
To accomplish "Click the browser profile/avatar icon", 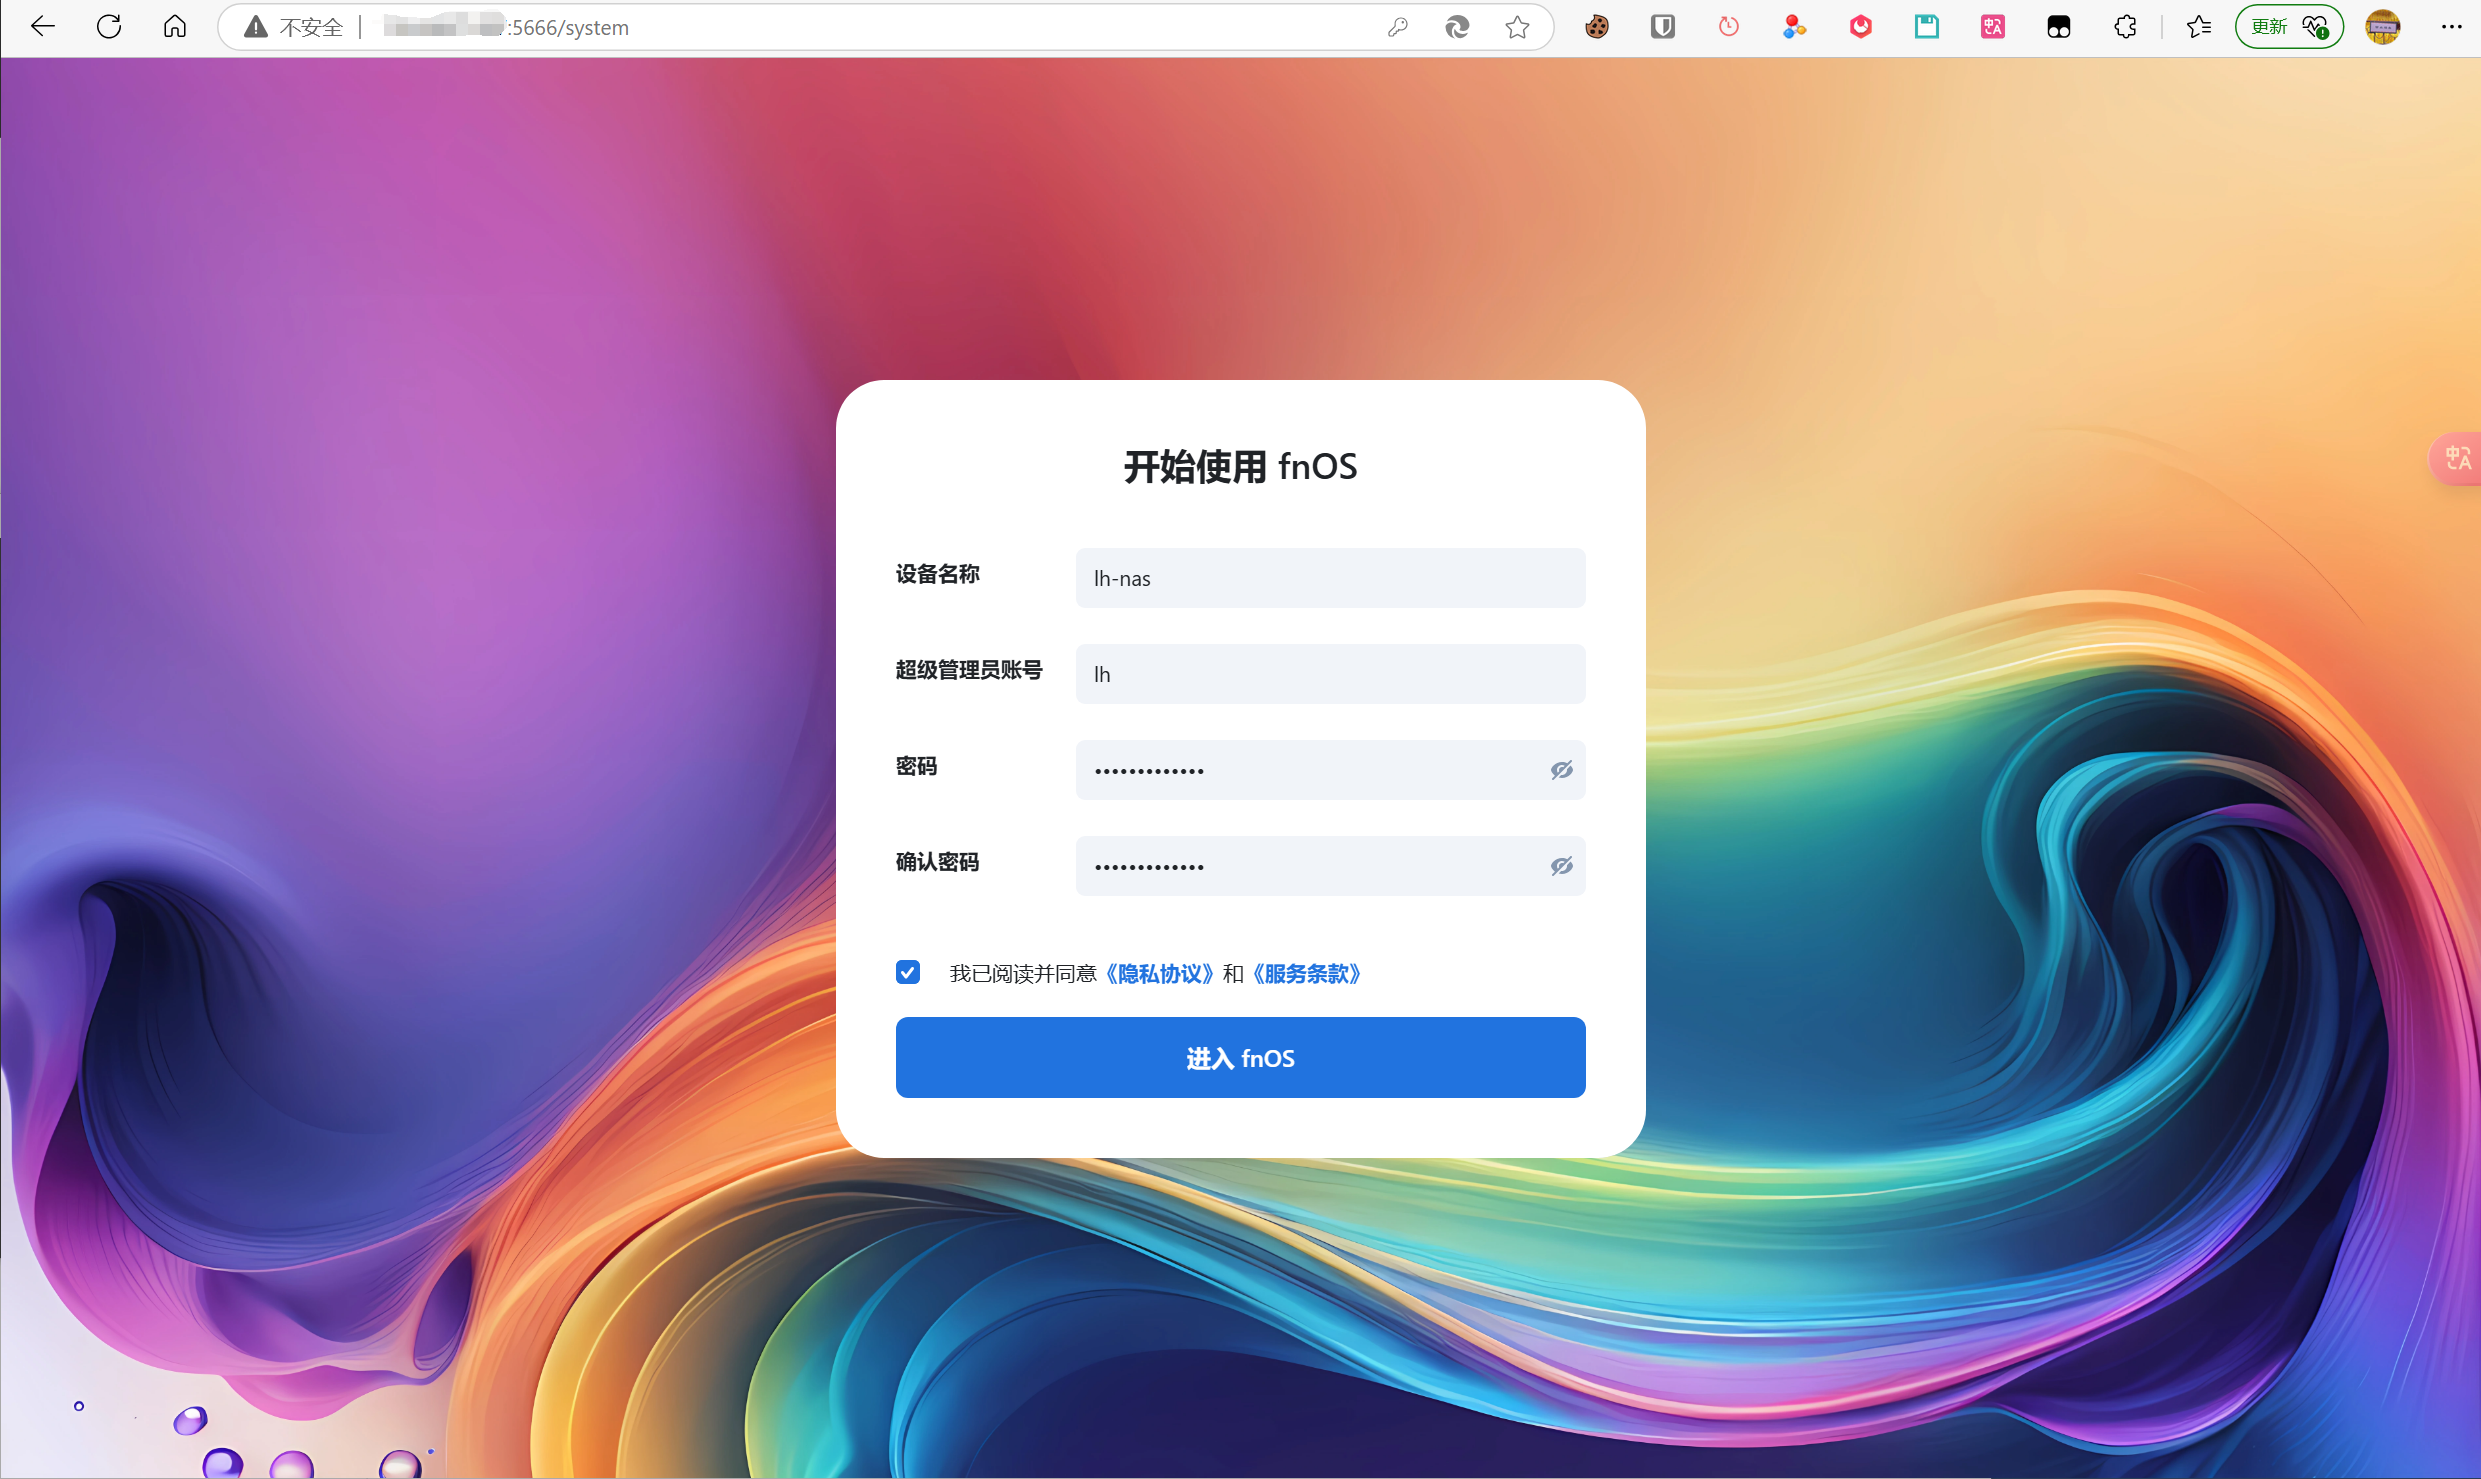I will pyautogui.click(x=2382, y=26).
